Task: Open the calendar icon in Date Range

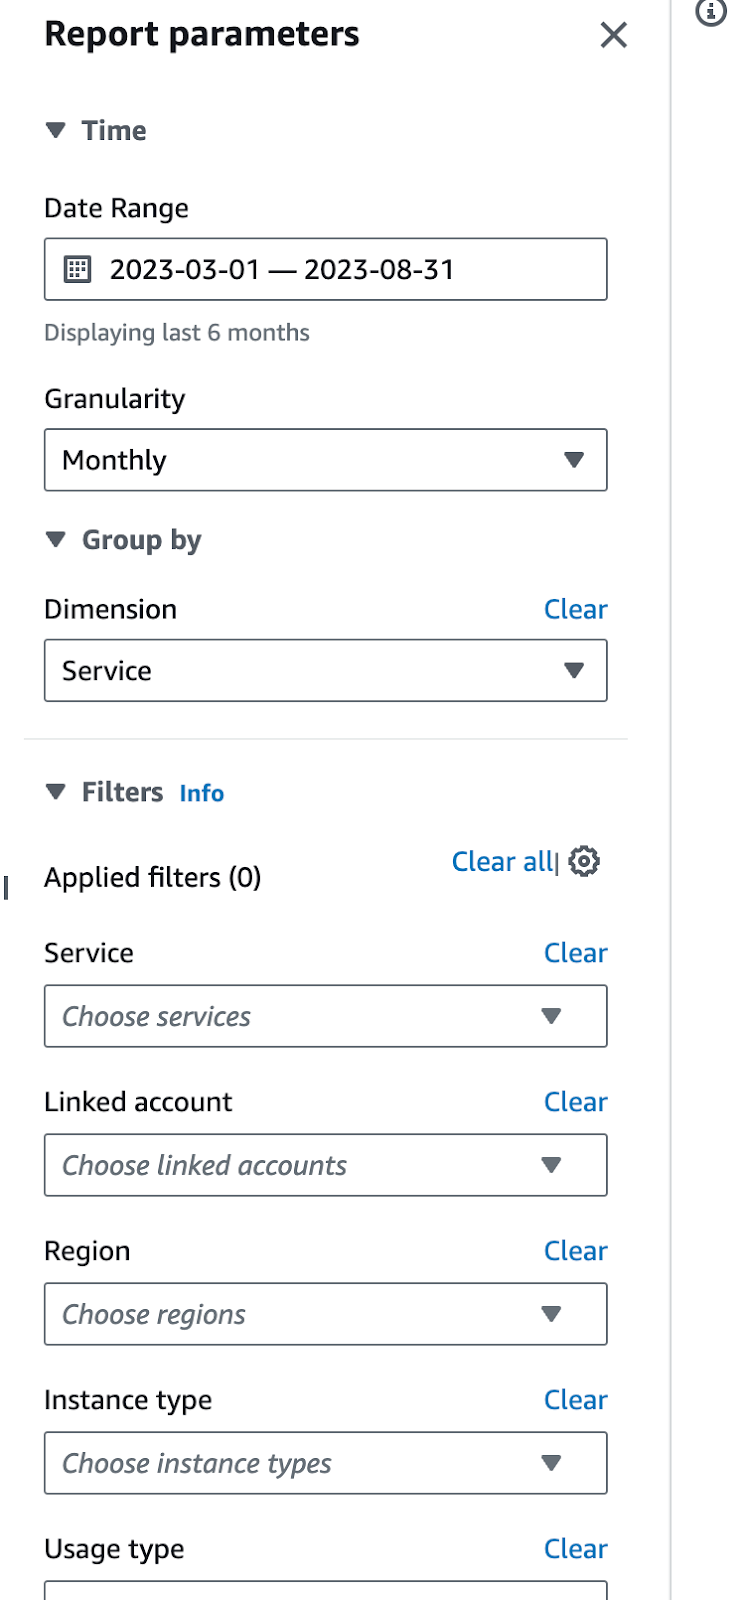Action: pos(77,269)
